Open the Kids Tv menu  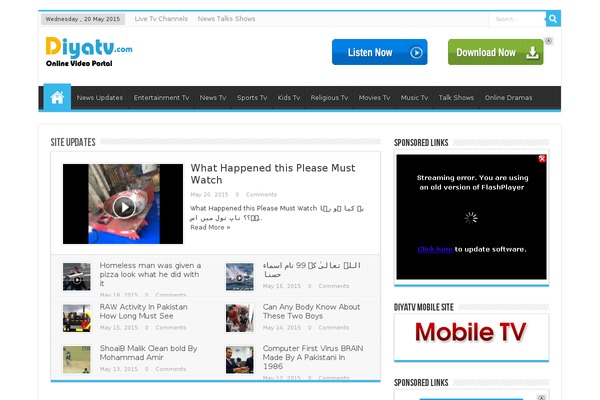(x=289, y=98)
